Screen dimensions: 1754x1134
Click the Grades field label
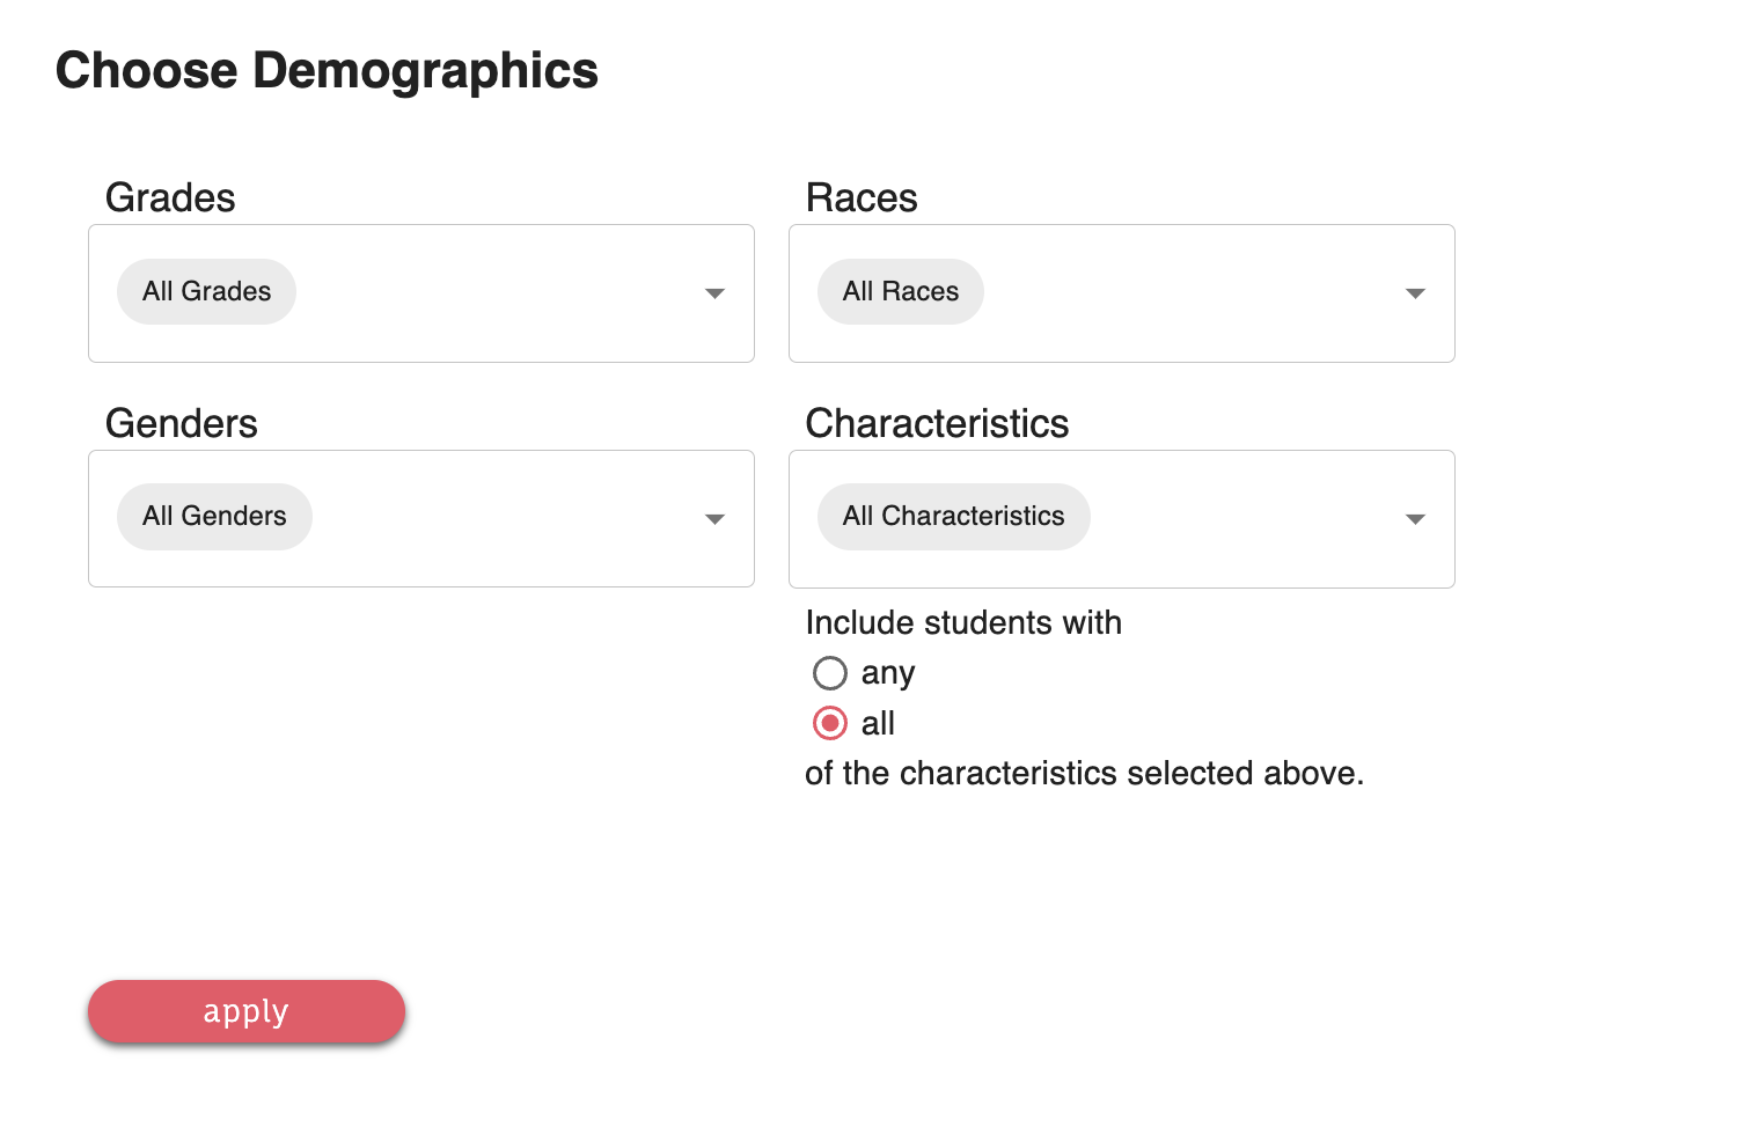pos(170,197)
